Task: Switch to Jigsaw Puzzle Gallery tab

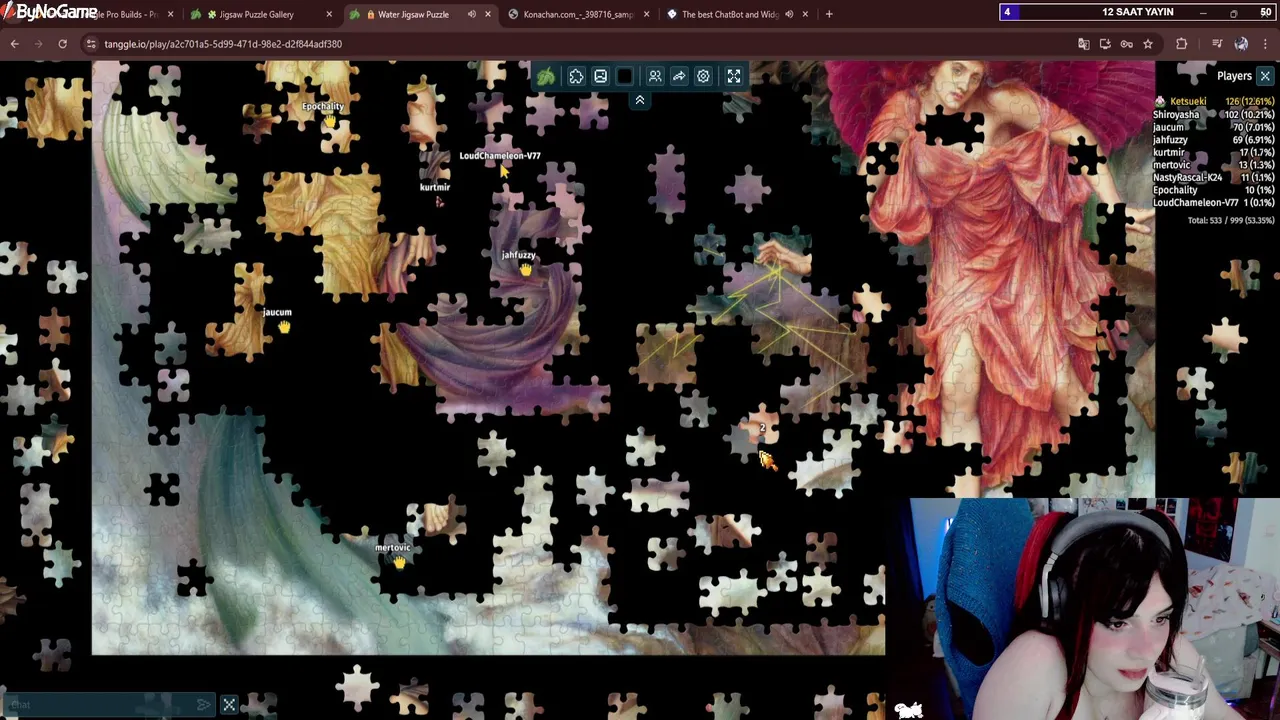Action: tap(256, 14)
